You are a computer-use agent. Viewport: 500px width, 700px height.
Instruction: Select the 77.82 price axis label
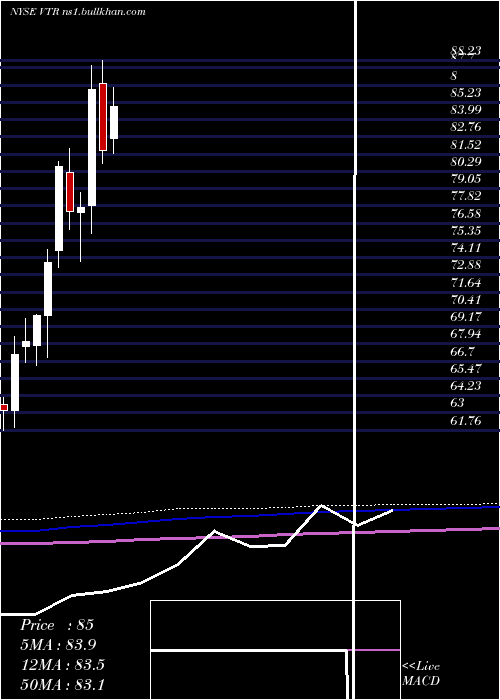pos(466,196)
